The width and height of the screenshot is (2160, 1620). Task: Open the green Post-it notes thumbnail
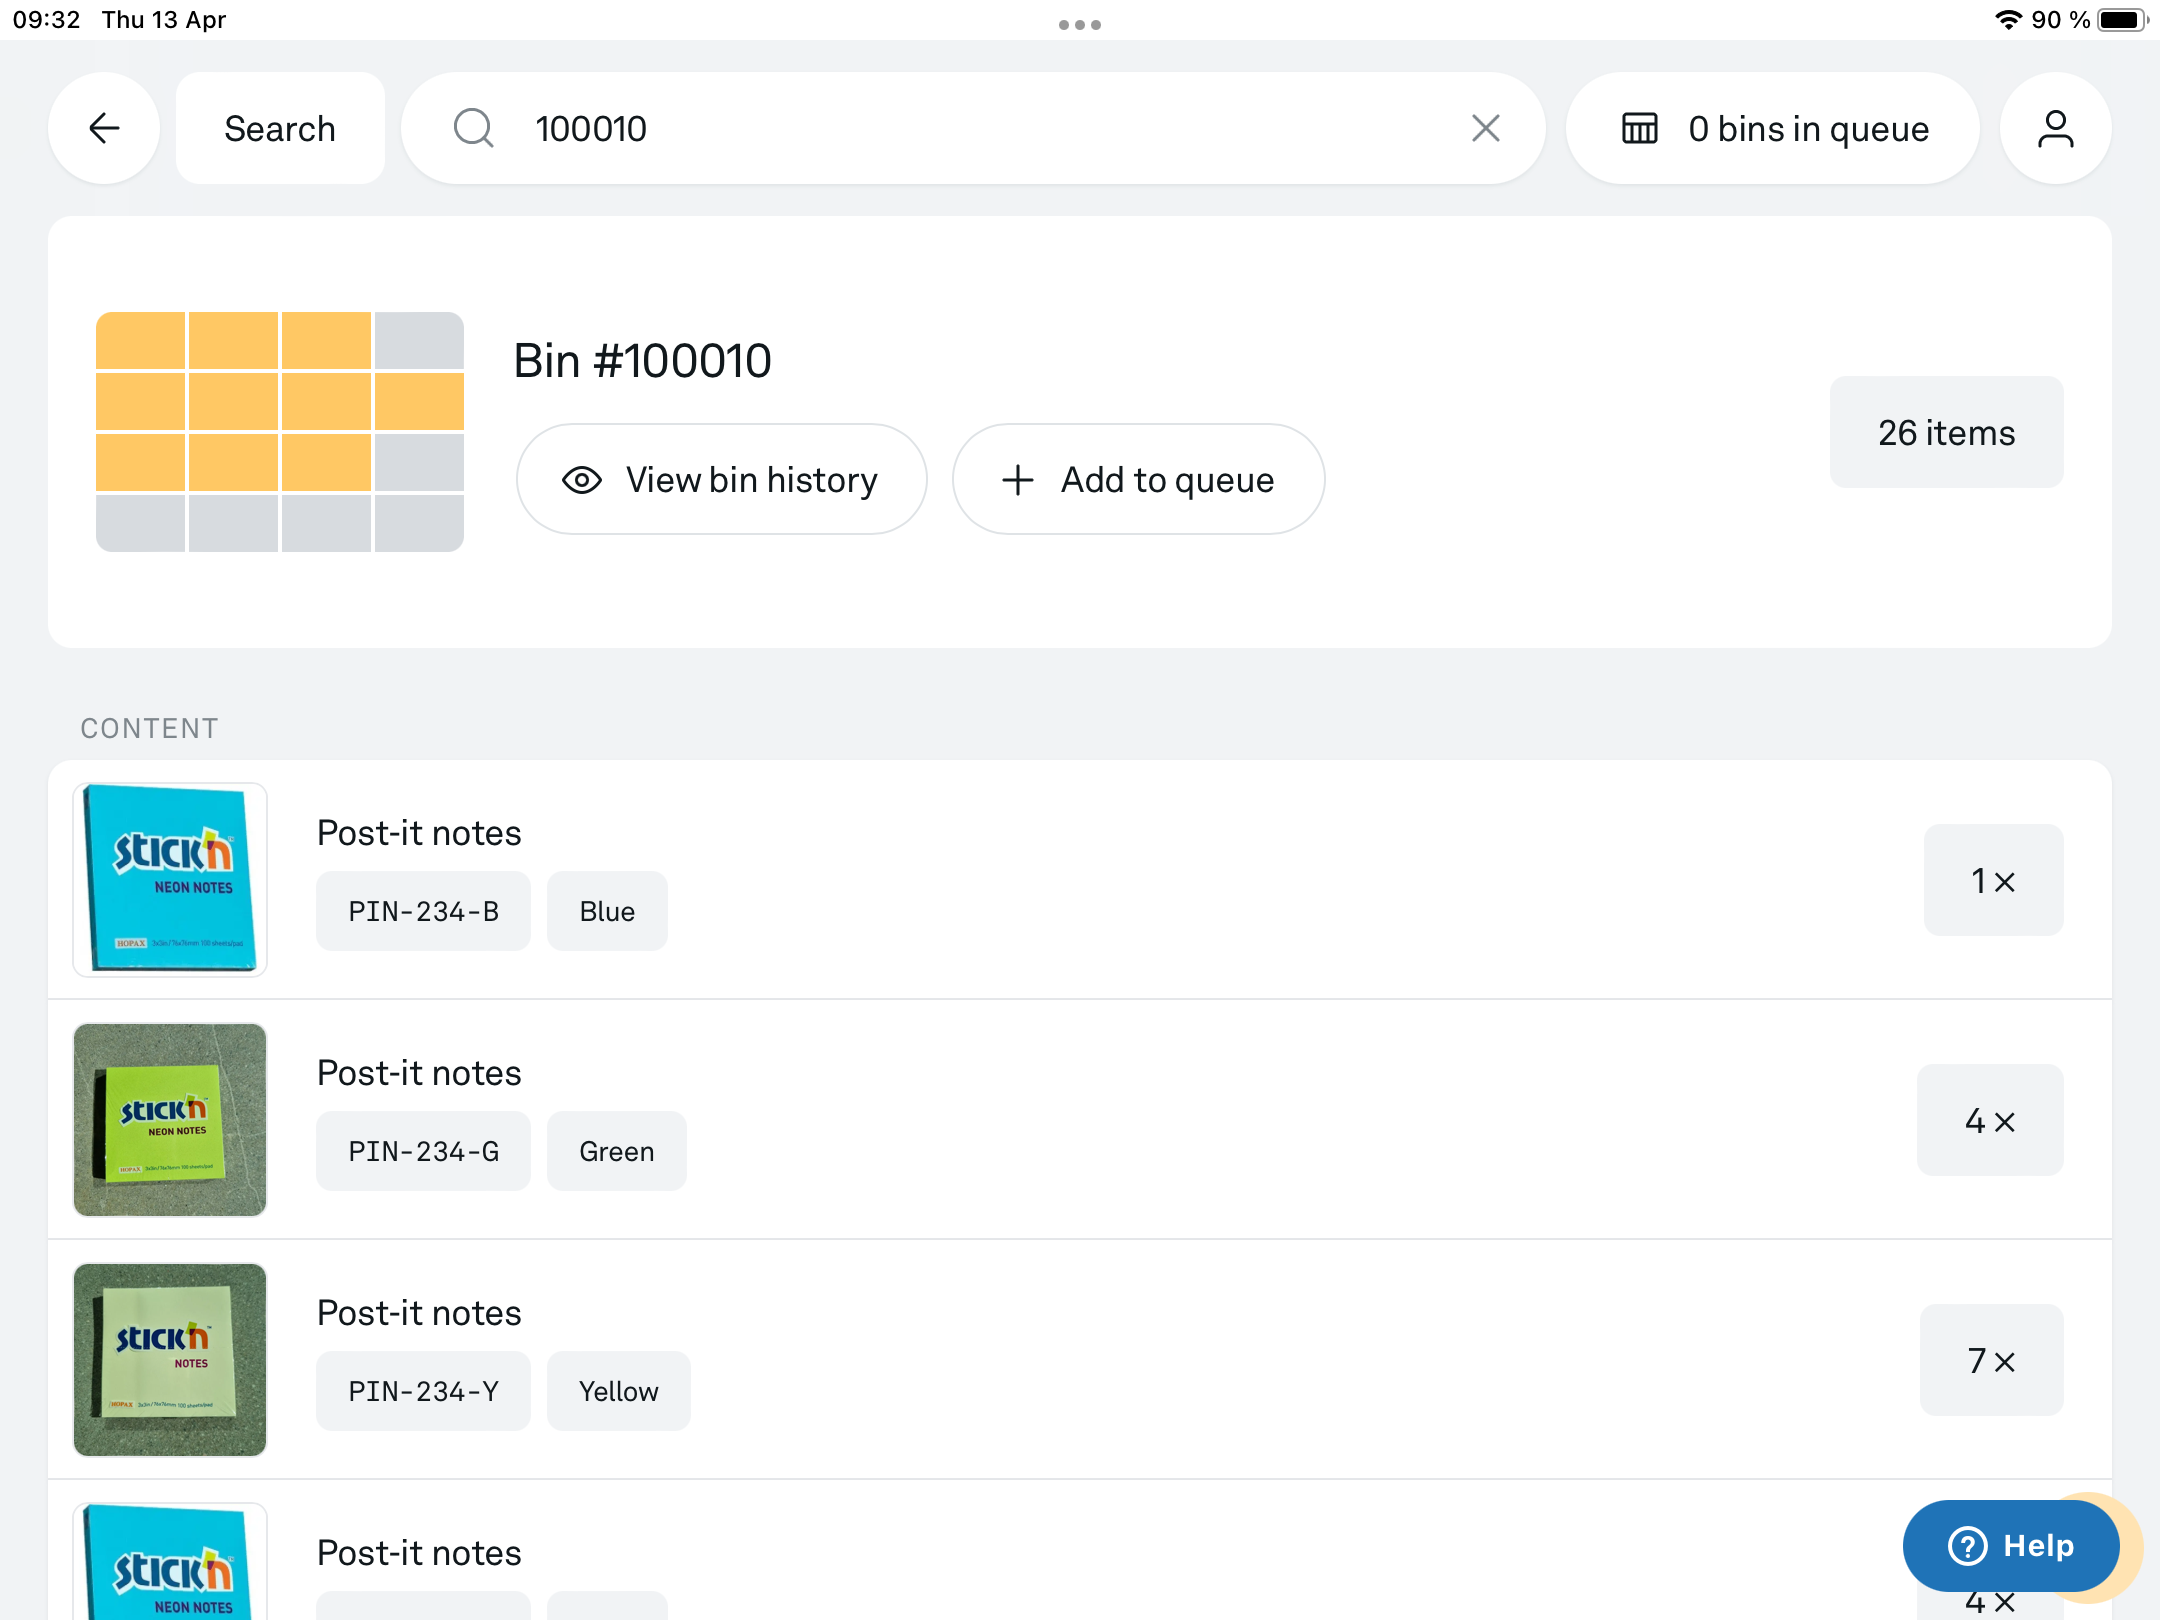pos(170,1120)
